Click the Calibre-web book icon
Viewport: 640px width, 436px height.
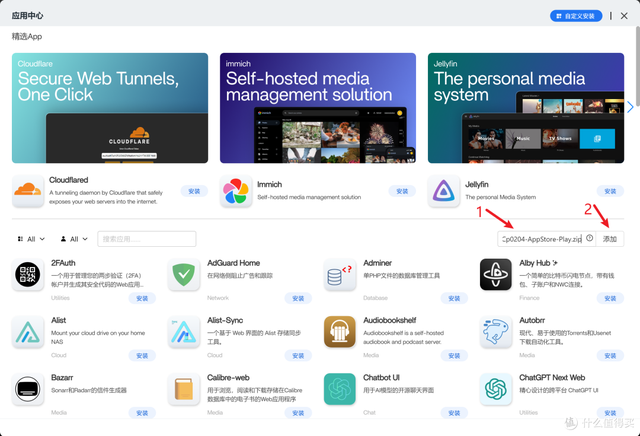click(x=184, y=389)
